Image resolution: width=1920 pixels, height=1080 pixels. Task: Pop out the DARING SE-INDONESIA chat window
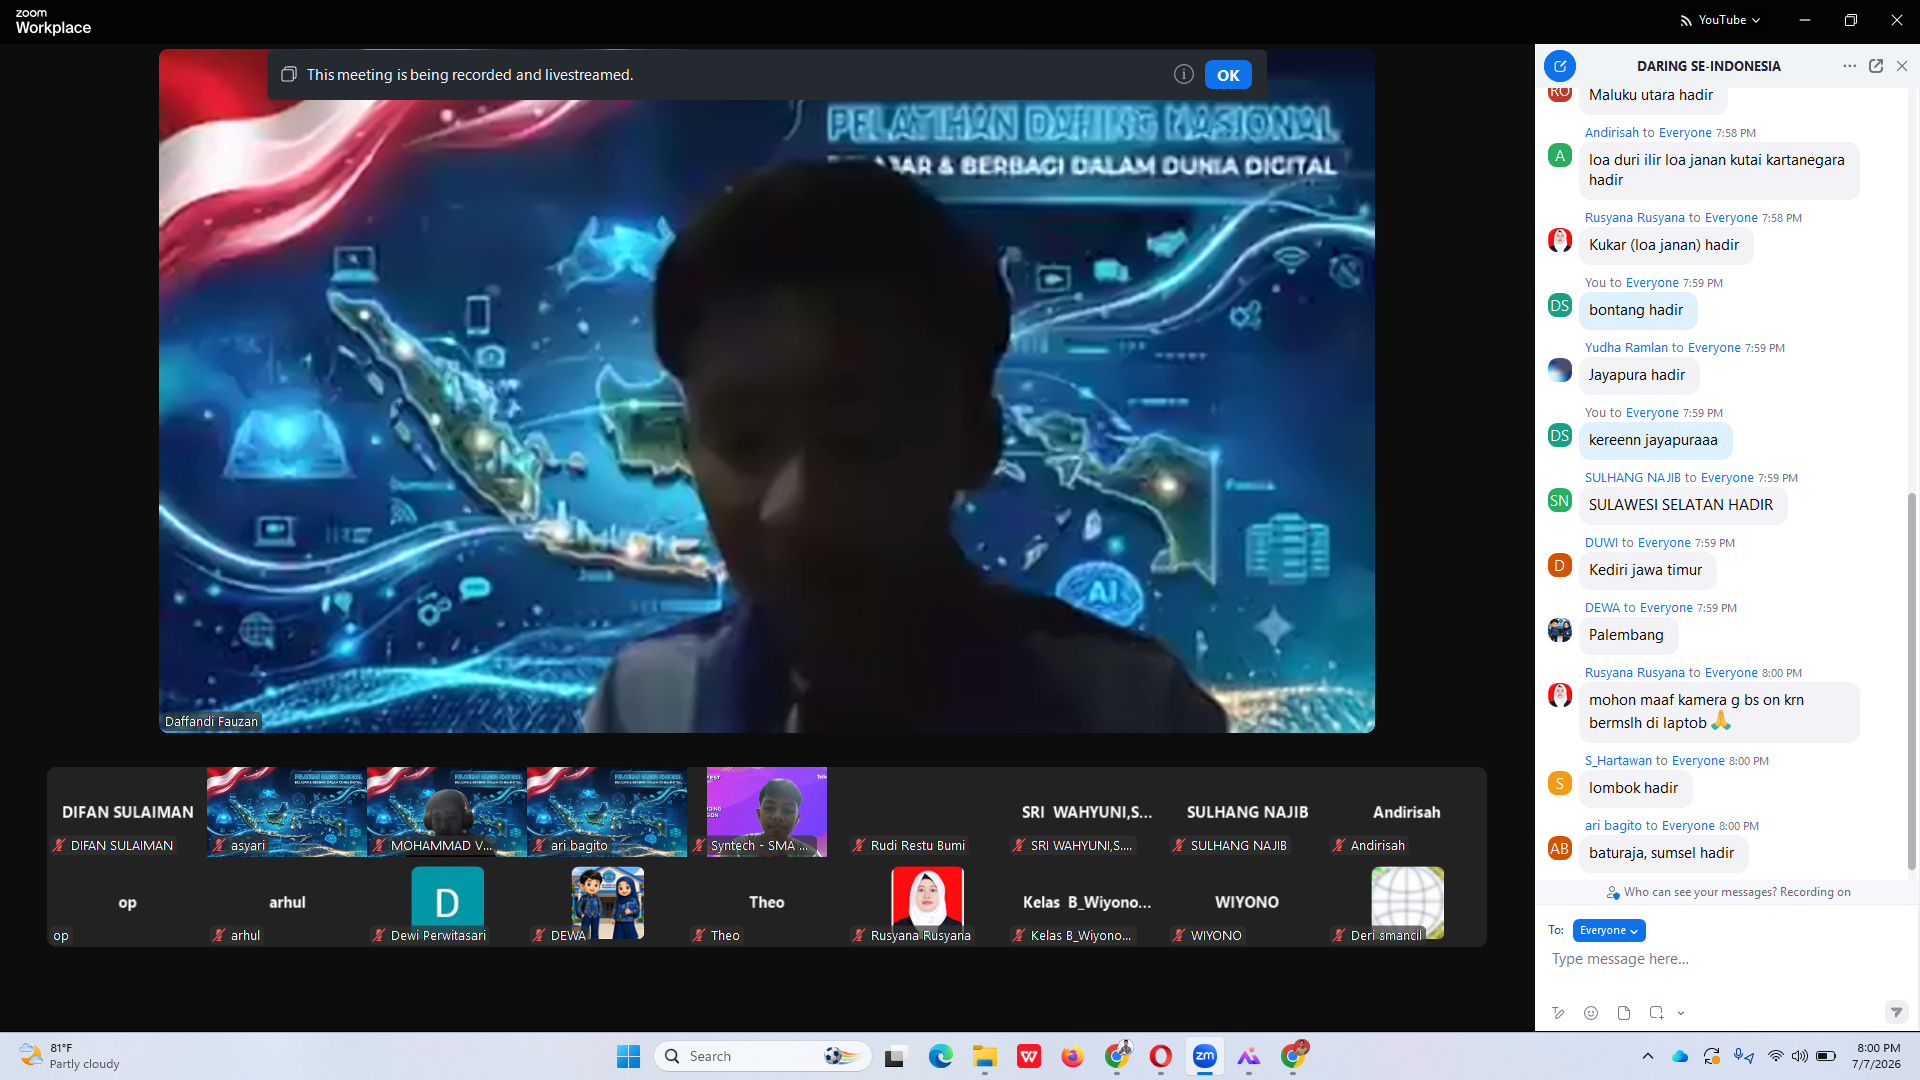coord(1876,66)
